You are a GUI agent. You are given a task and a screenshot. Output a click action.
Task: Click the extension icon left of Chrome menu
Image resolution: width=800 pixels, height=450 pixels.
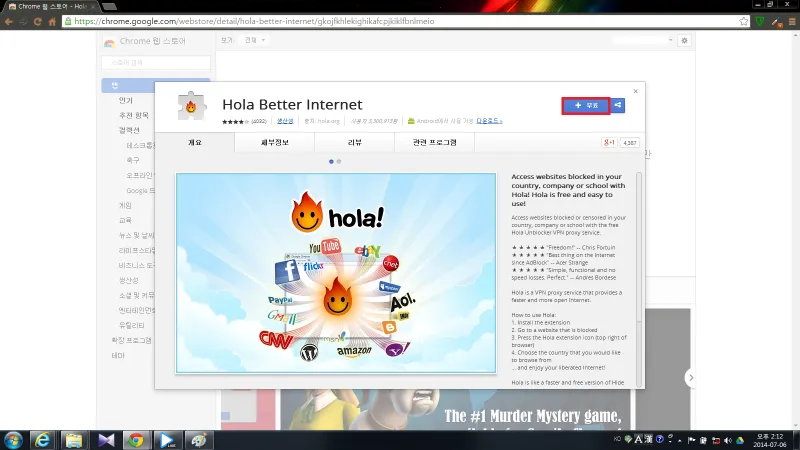pos(777,22)
